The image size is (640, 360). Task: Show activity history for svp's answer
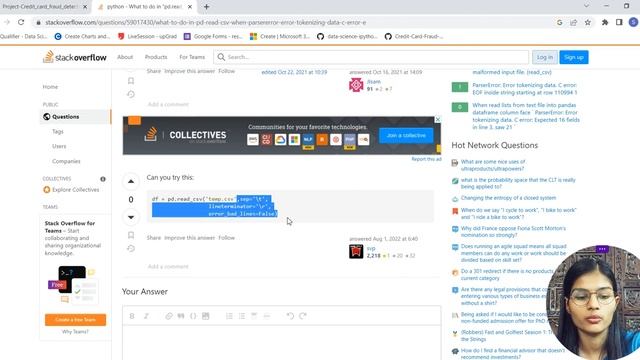click(131, 249)
